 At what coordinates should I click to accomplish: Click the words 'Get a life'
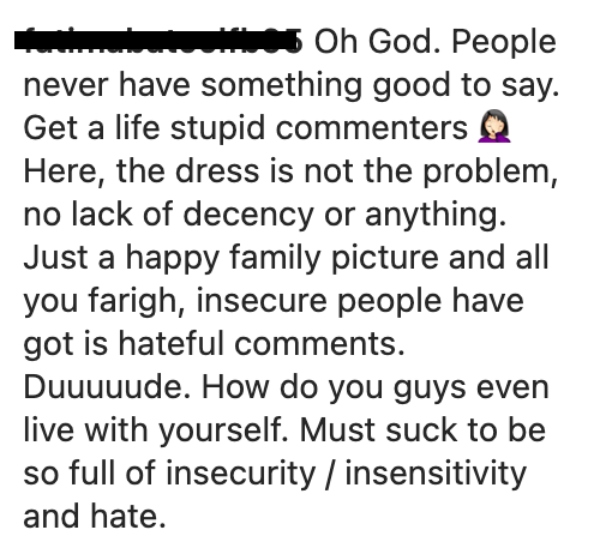(x=91, y=127)
